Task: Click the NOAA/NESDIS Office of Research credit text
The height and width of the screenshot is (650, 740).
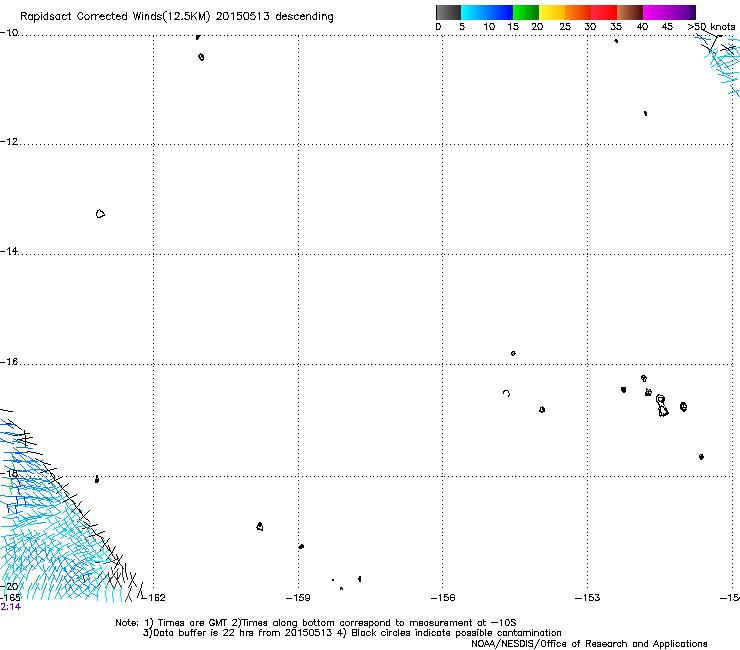Action: click(x=589, y=644)
